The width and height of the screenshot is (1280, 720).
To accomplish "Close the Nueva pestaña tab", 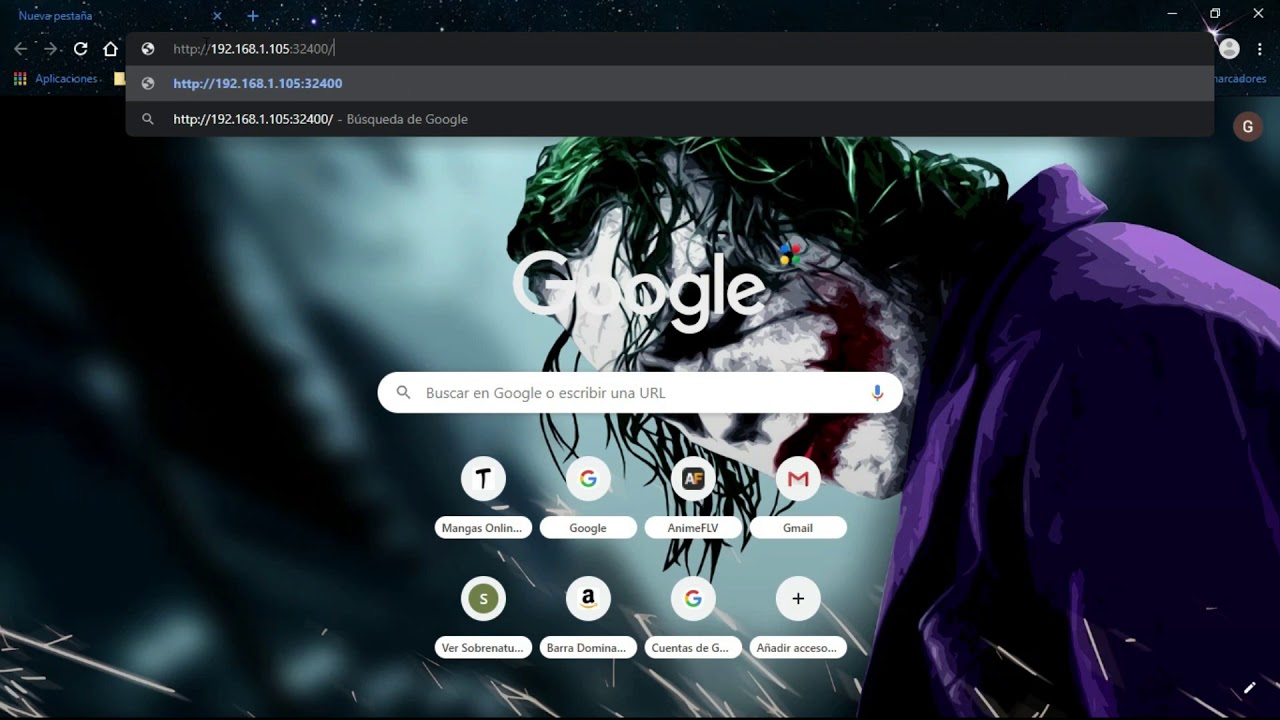I will click(x=217, y=16).
